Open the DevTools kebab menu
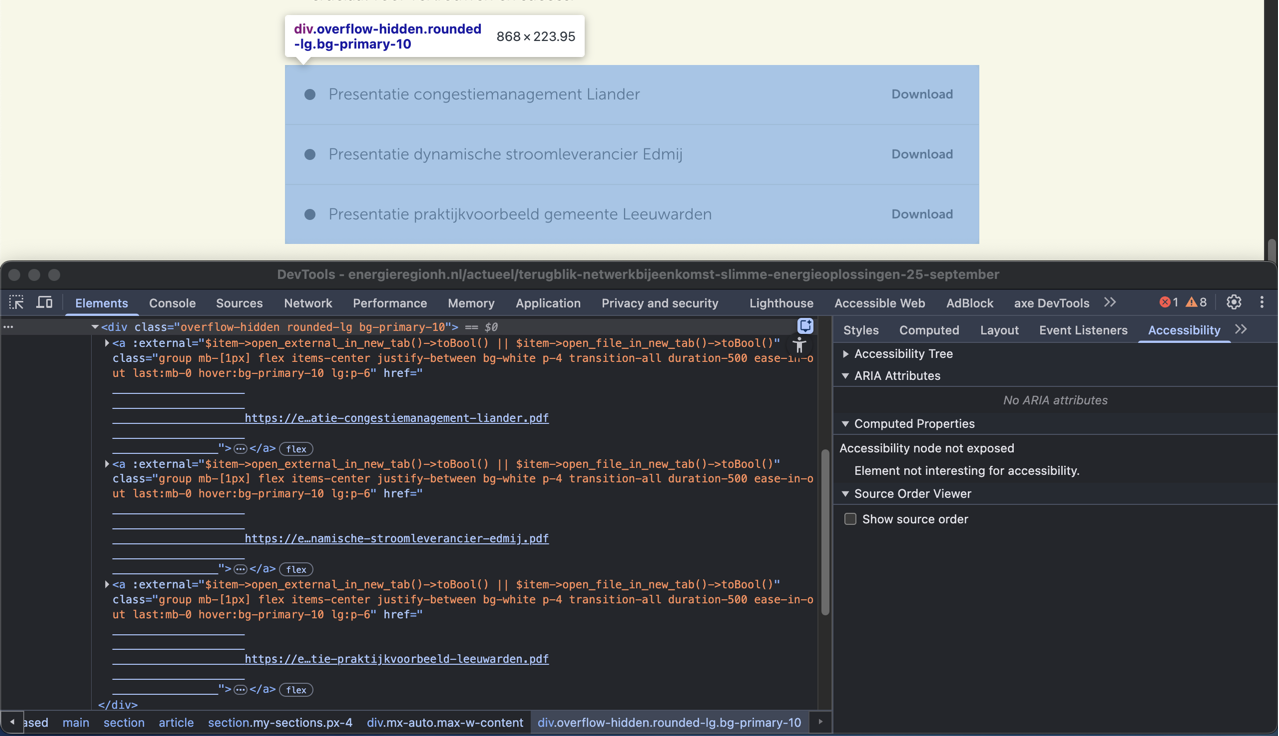The height and width of the screenshot is (736, 1279). tap(1261, 302)
